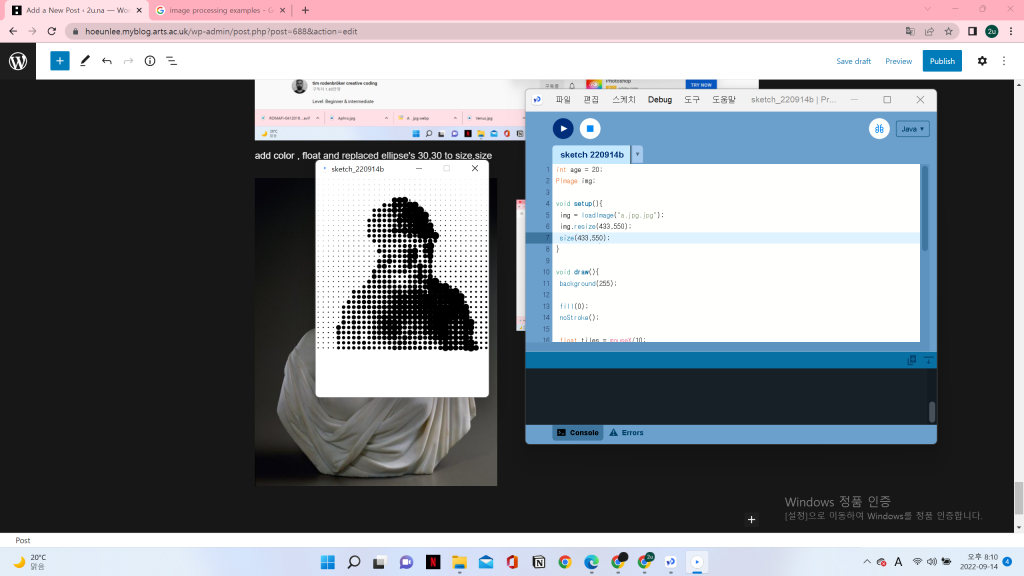Click the share page icon in address bar

click(929, 31)
